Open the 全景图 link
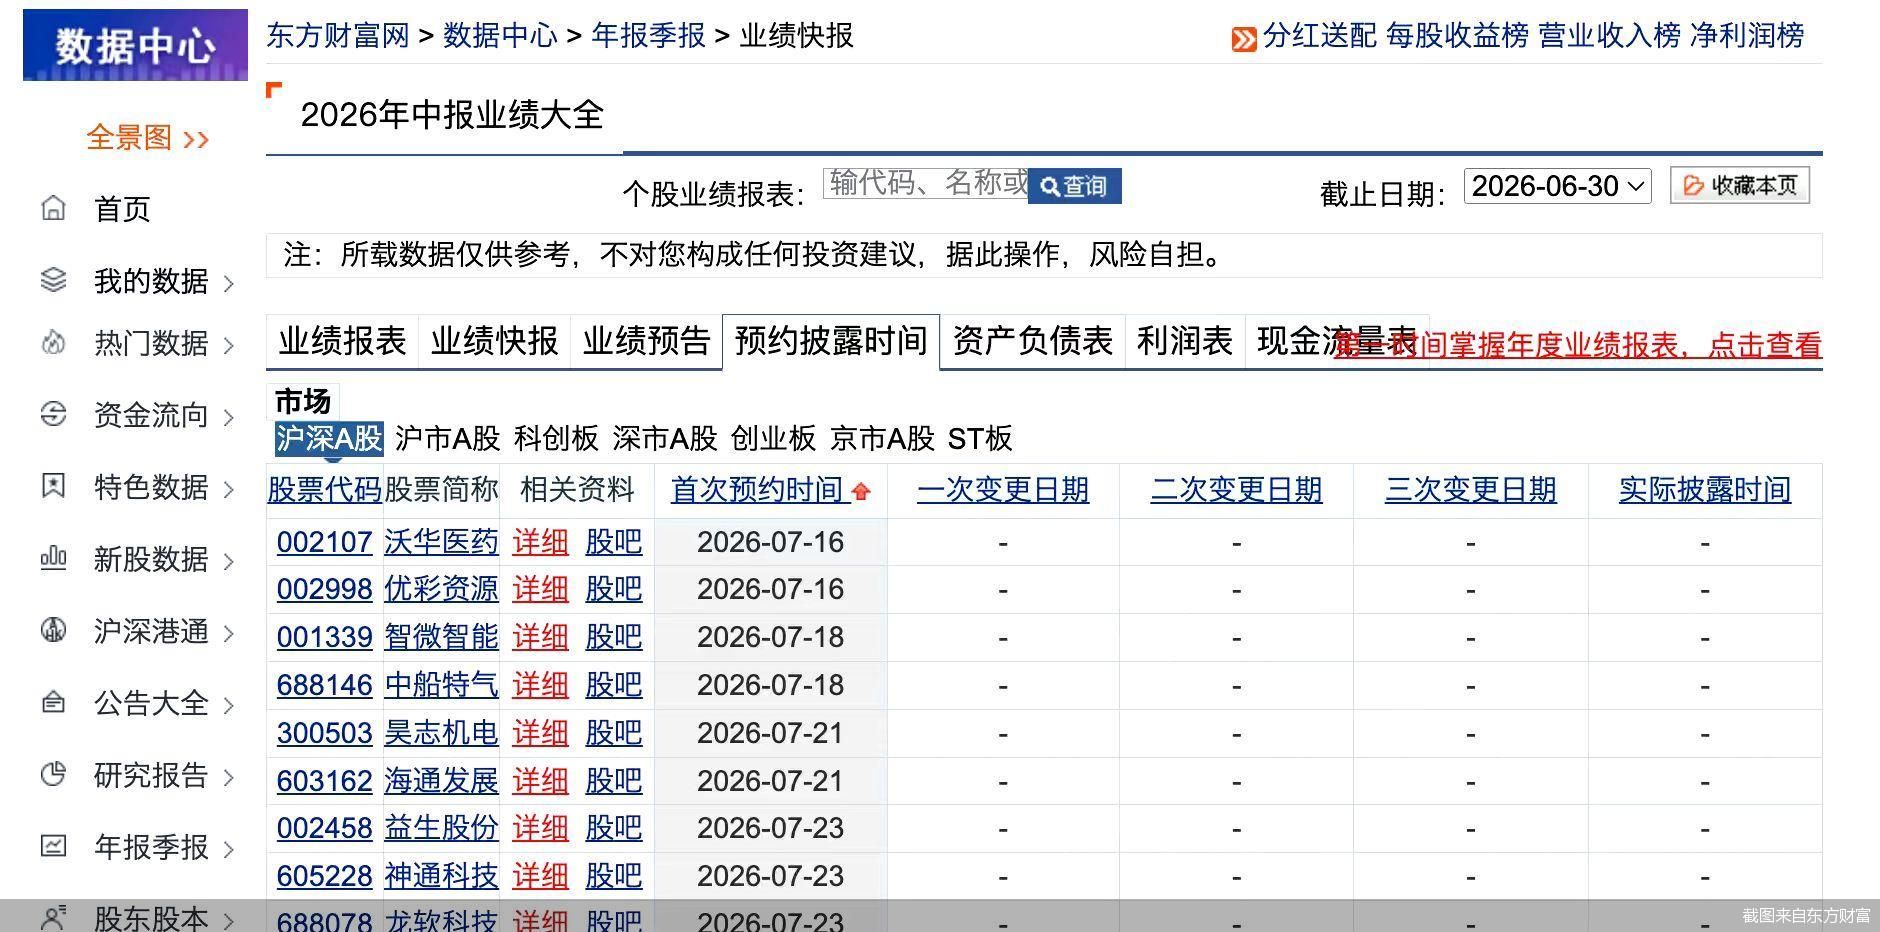This screenshot has height=932, width=1880. coord(148,137)
